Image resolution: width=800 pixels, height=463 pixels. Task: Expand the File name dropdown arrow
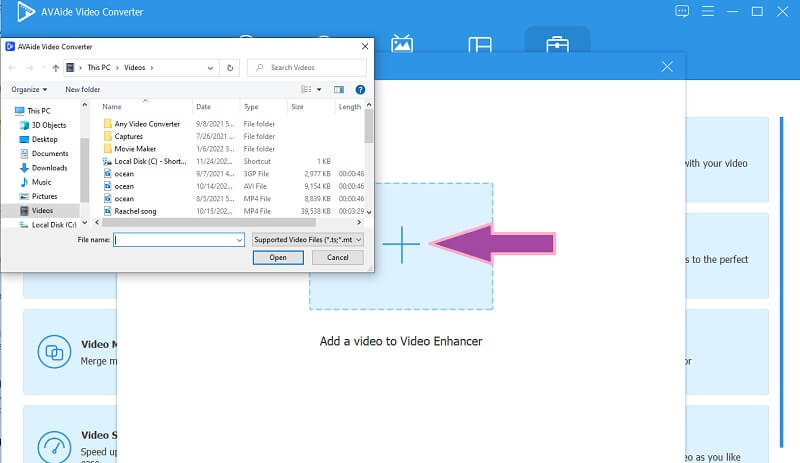pyautogui.click(x=239, y=239)
